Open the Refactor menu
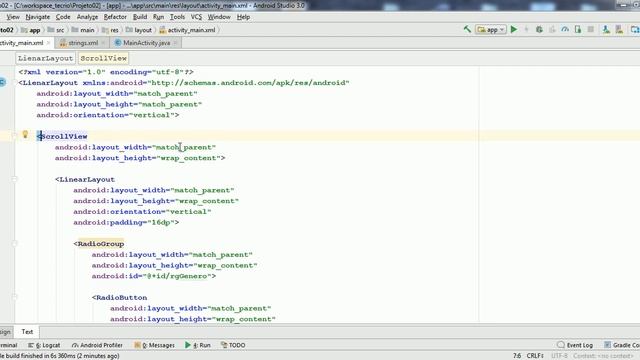 pos(115,17)
